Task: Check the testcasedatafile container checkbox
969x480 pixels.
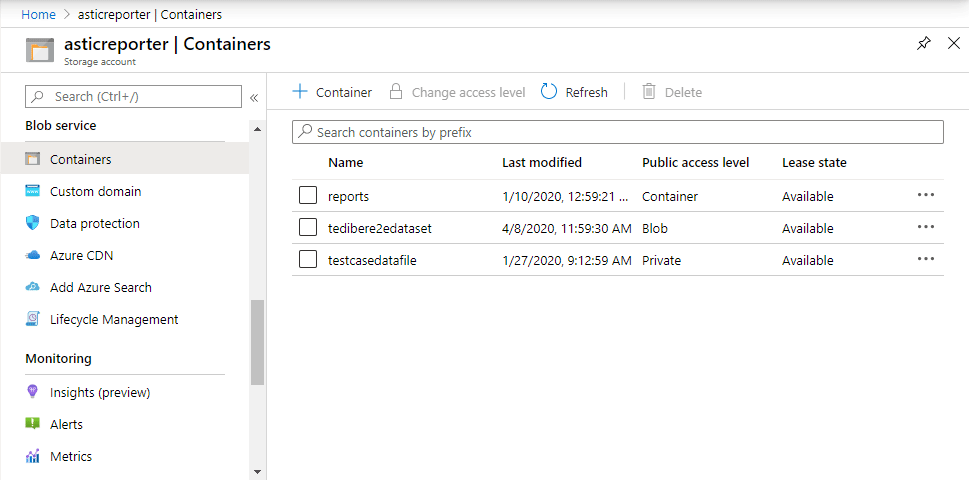Action: (308, 260)
